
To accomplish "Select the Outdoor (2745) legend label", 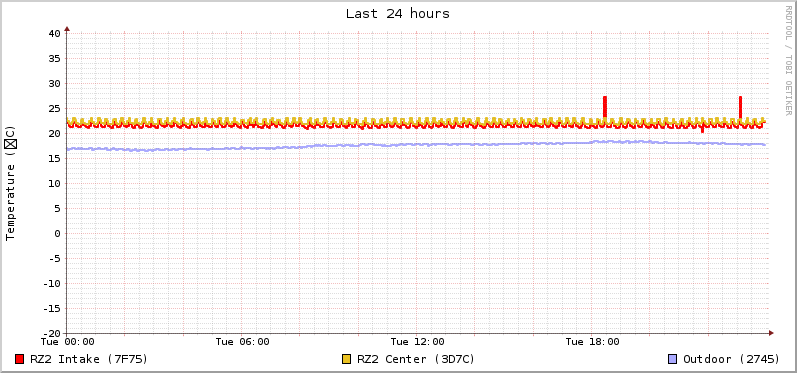I will coord(731,359).
